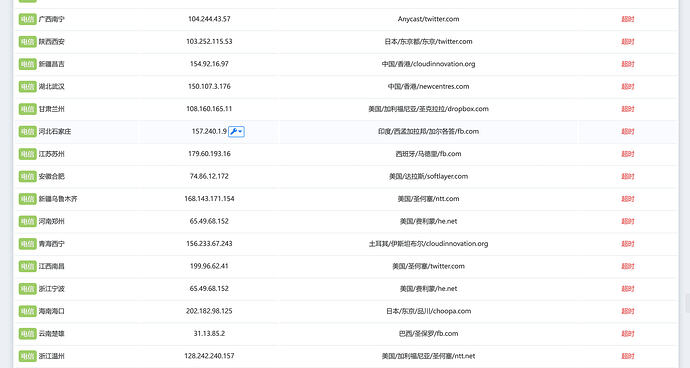Click the 电信 badge for 陕西西安
The image size is (690, 368).
point(27,42)
